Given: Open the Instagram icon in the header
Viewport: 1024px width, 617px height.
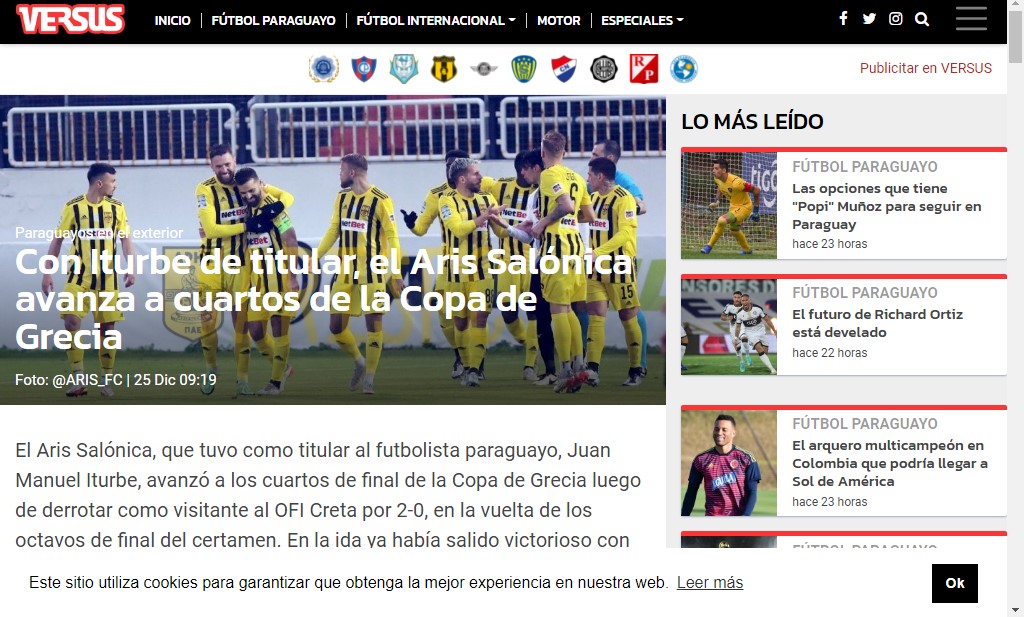Looking at the screenshot, I should [895, 18].
